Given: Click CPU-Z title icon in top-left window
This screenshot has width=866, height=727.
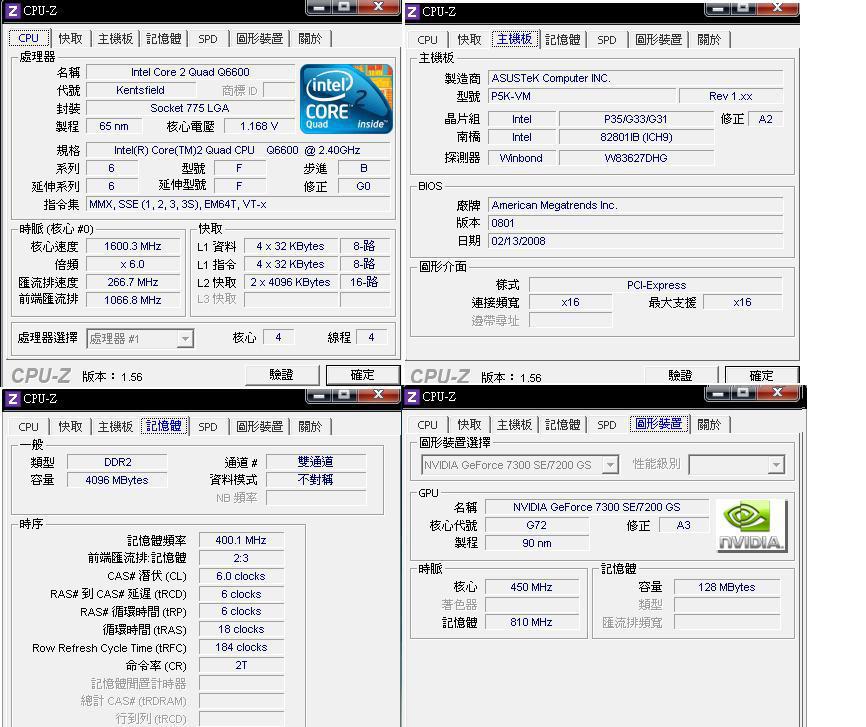Looking at the screenshot, I should point(12,10).
